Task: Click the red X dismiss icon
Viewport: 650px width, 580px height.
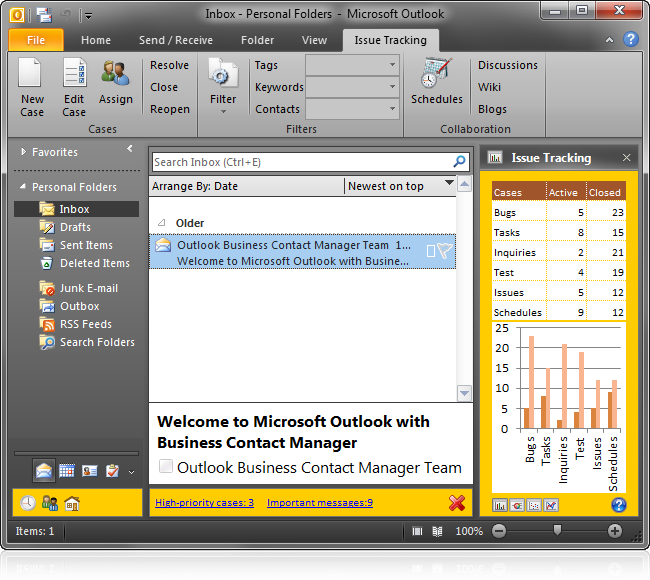Action: pyautogui.click(x=457, y=503)
